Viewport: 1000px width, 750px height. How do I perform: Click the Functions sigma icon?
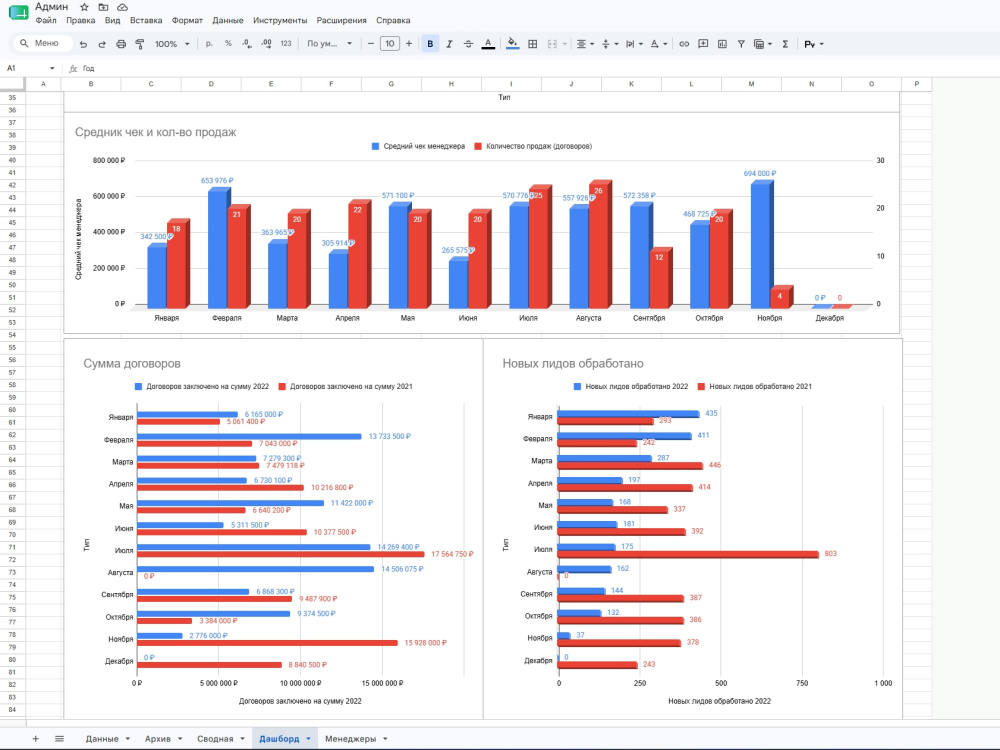point(785,44)
